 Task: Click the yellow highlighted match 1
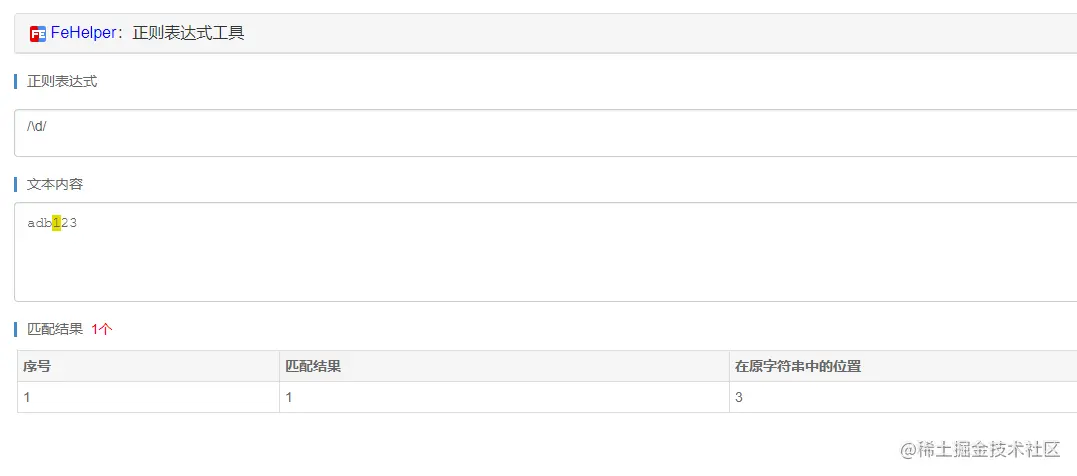(x=57, y=224)
